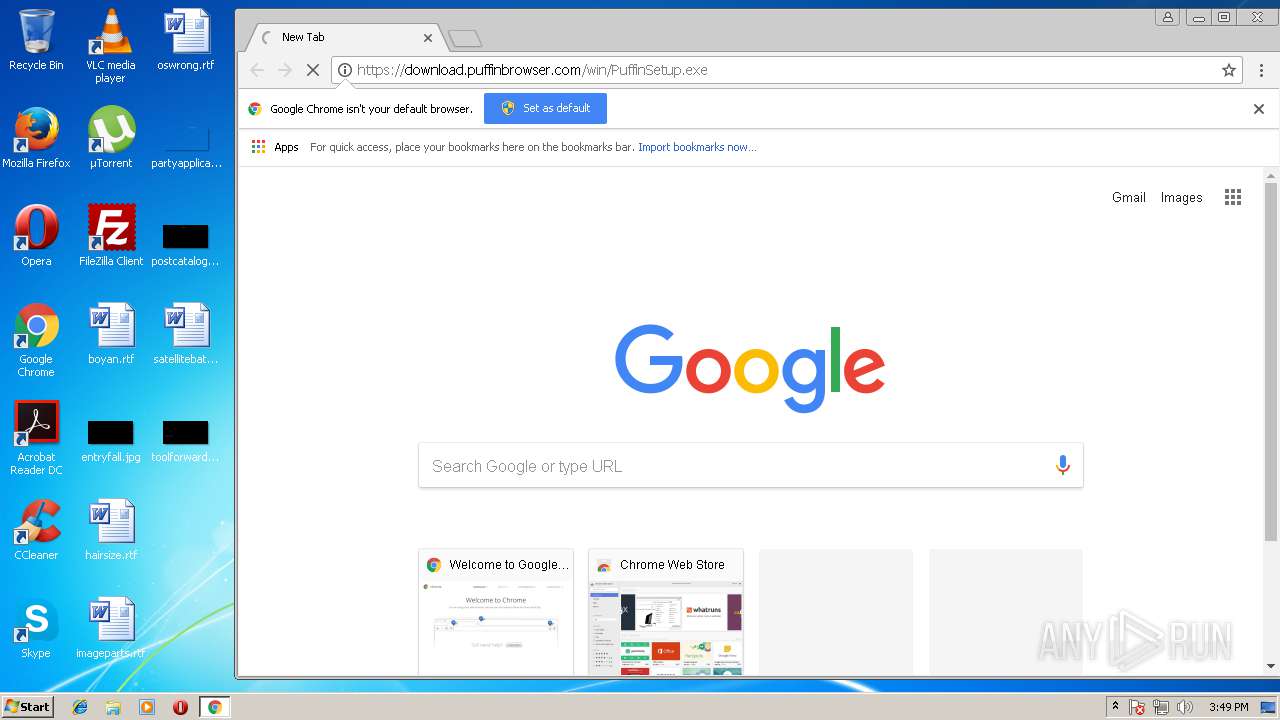Launch Internet Explorer from taskbar
Viewport: 1280px width, 720px height.
click(80, 707)
